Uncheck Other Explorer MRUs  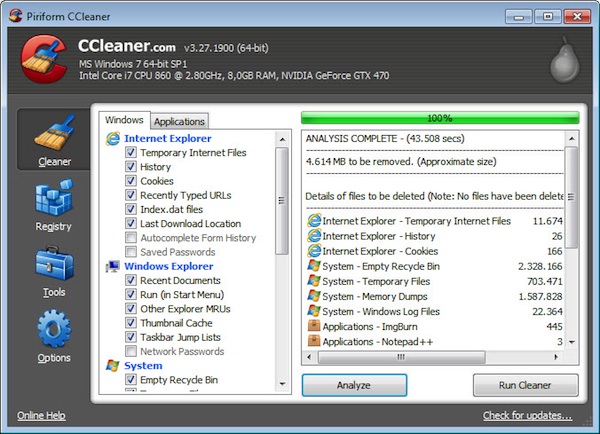[131, 308]
